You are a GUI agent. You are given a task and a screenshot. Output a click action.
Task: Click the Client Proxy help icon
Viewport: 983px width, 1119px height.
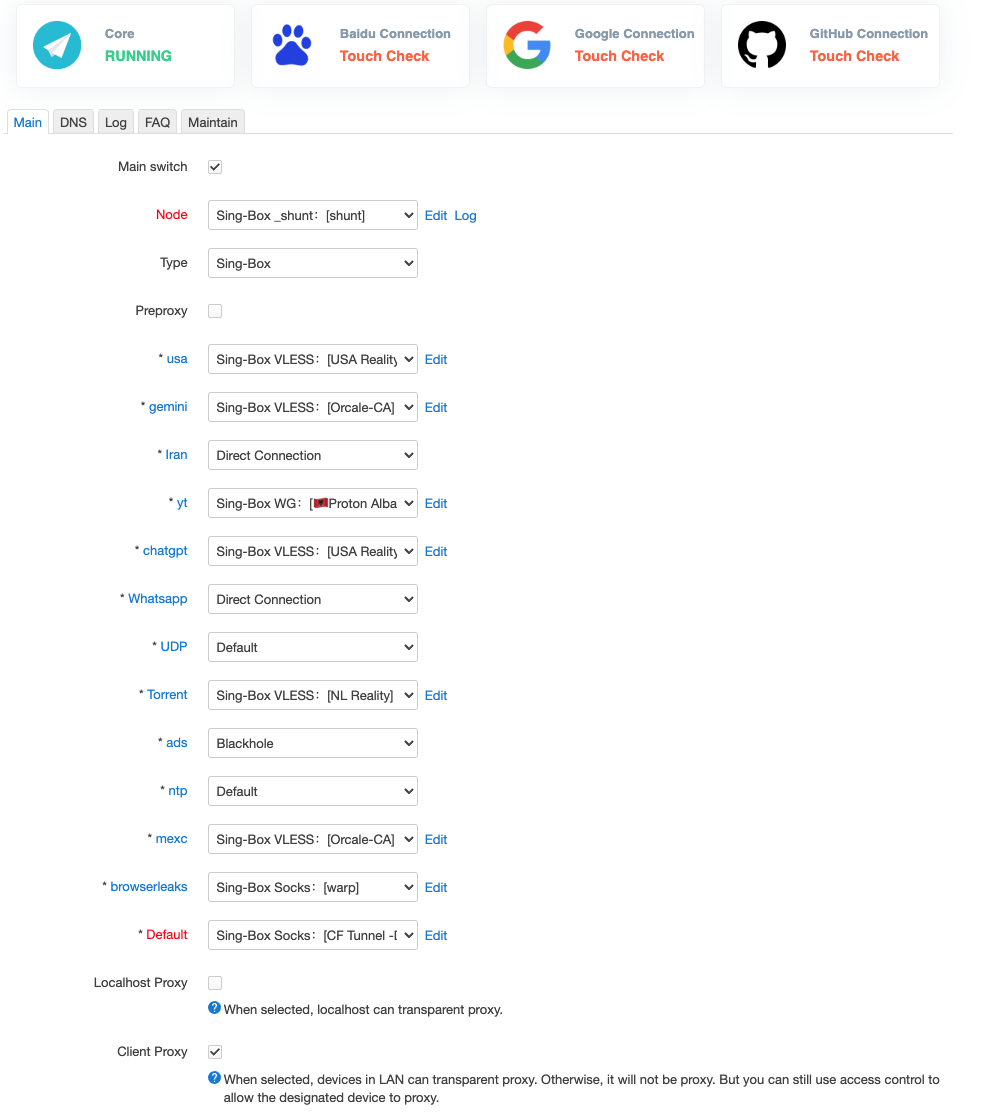[x=214, y=1078]
